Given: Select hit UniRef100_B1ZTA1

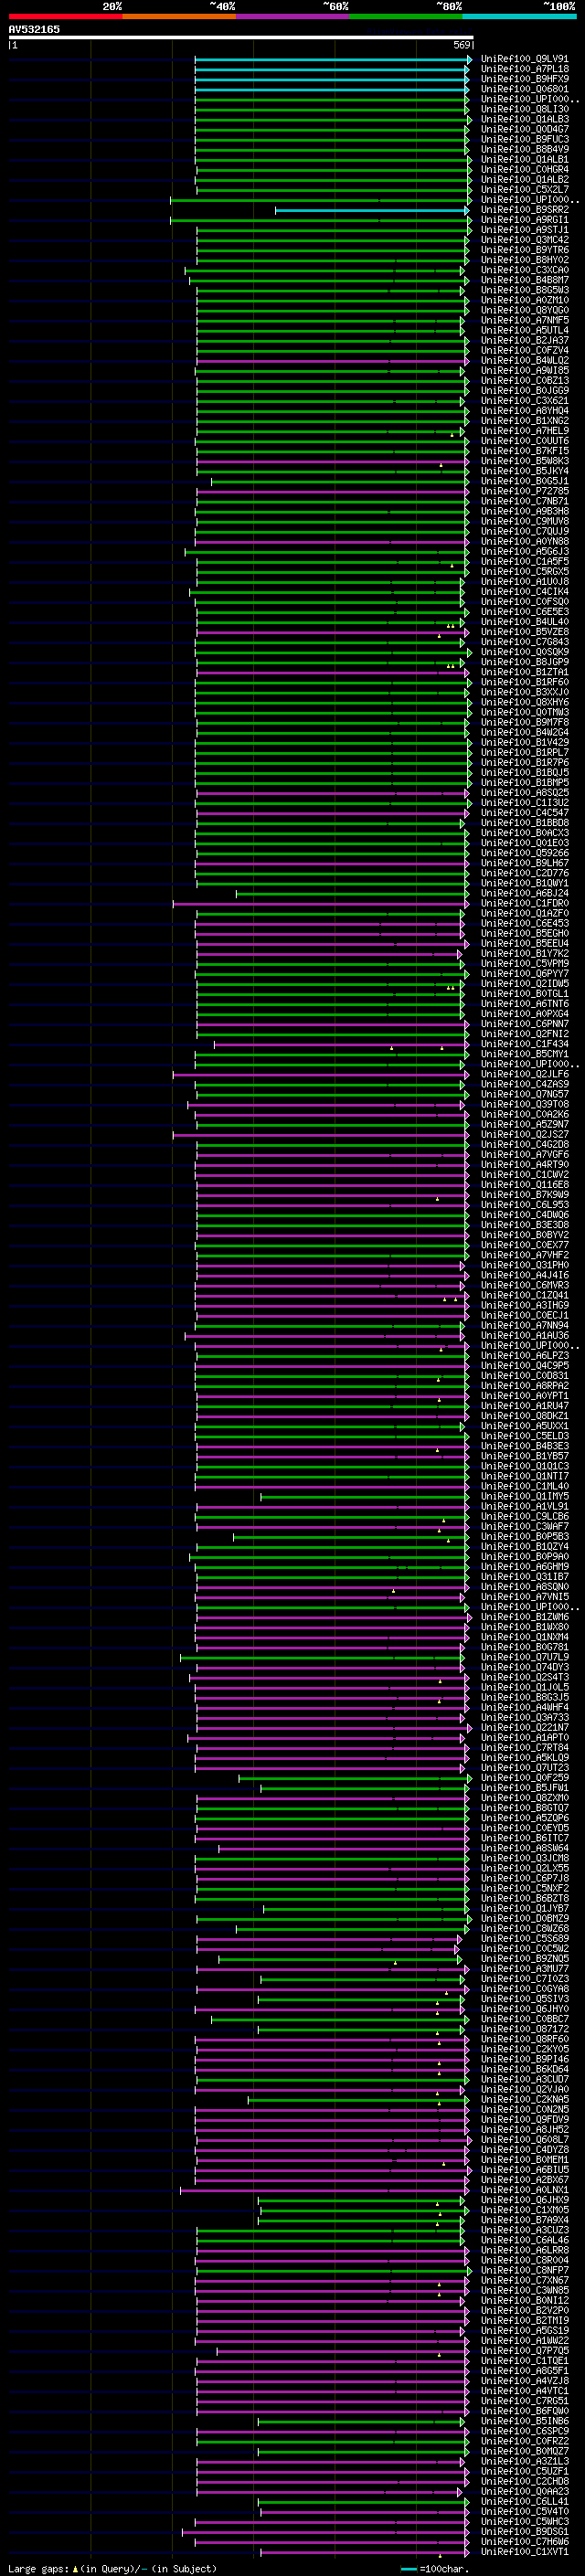Looking at the screenshot, I should tap(524, 672).
